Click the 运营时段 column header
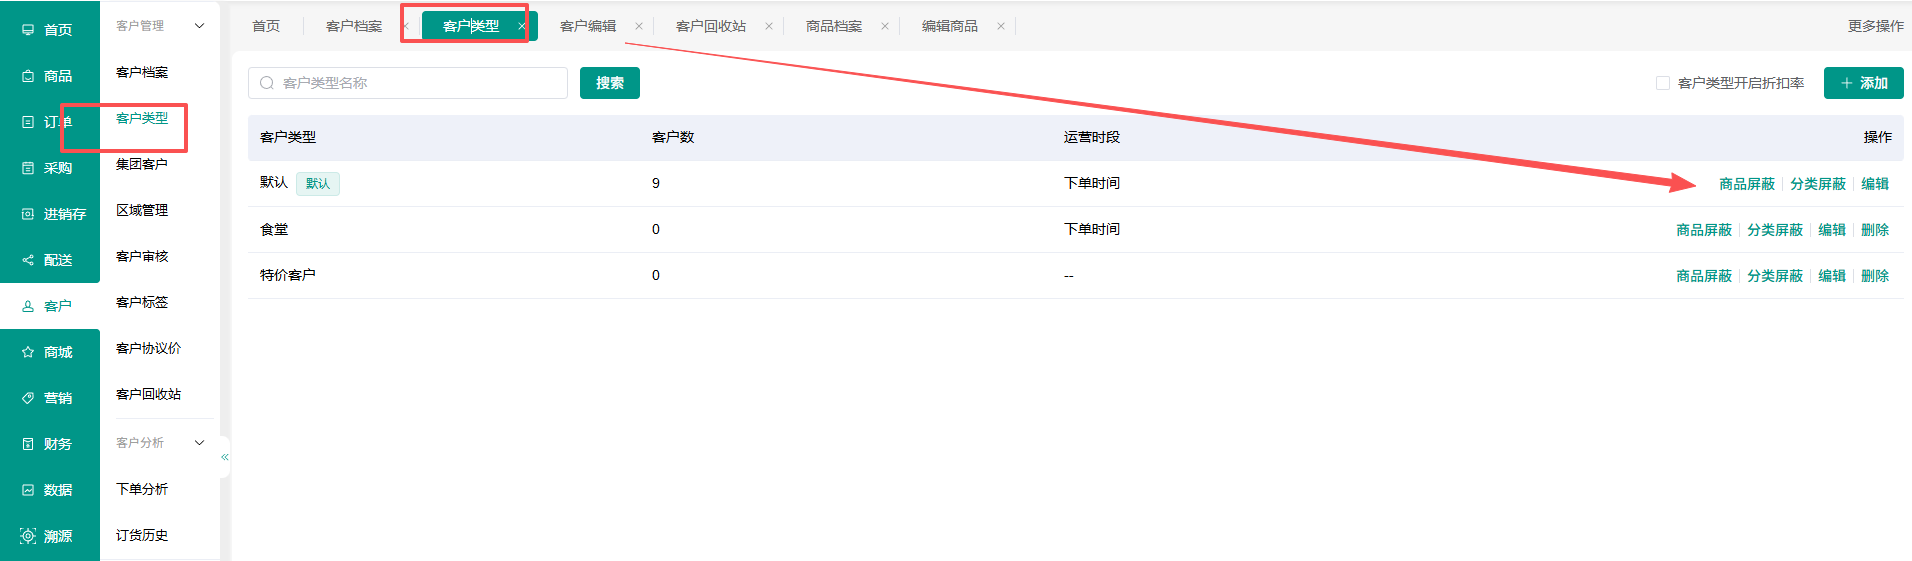 (x=1092, y=137)
